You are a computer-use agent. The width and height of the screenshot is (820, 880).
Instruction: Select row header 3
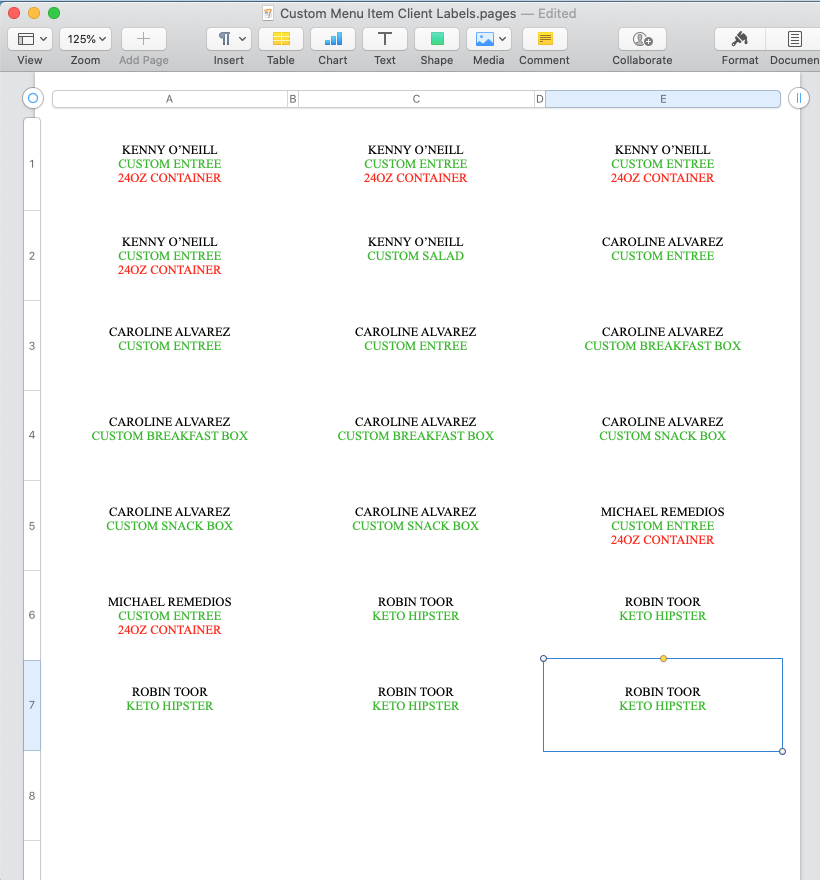point(32,346)
